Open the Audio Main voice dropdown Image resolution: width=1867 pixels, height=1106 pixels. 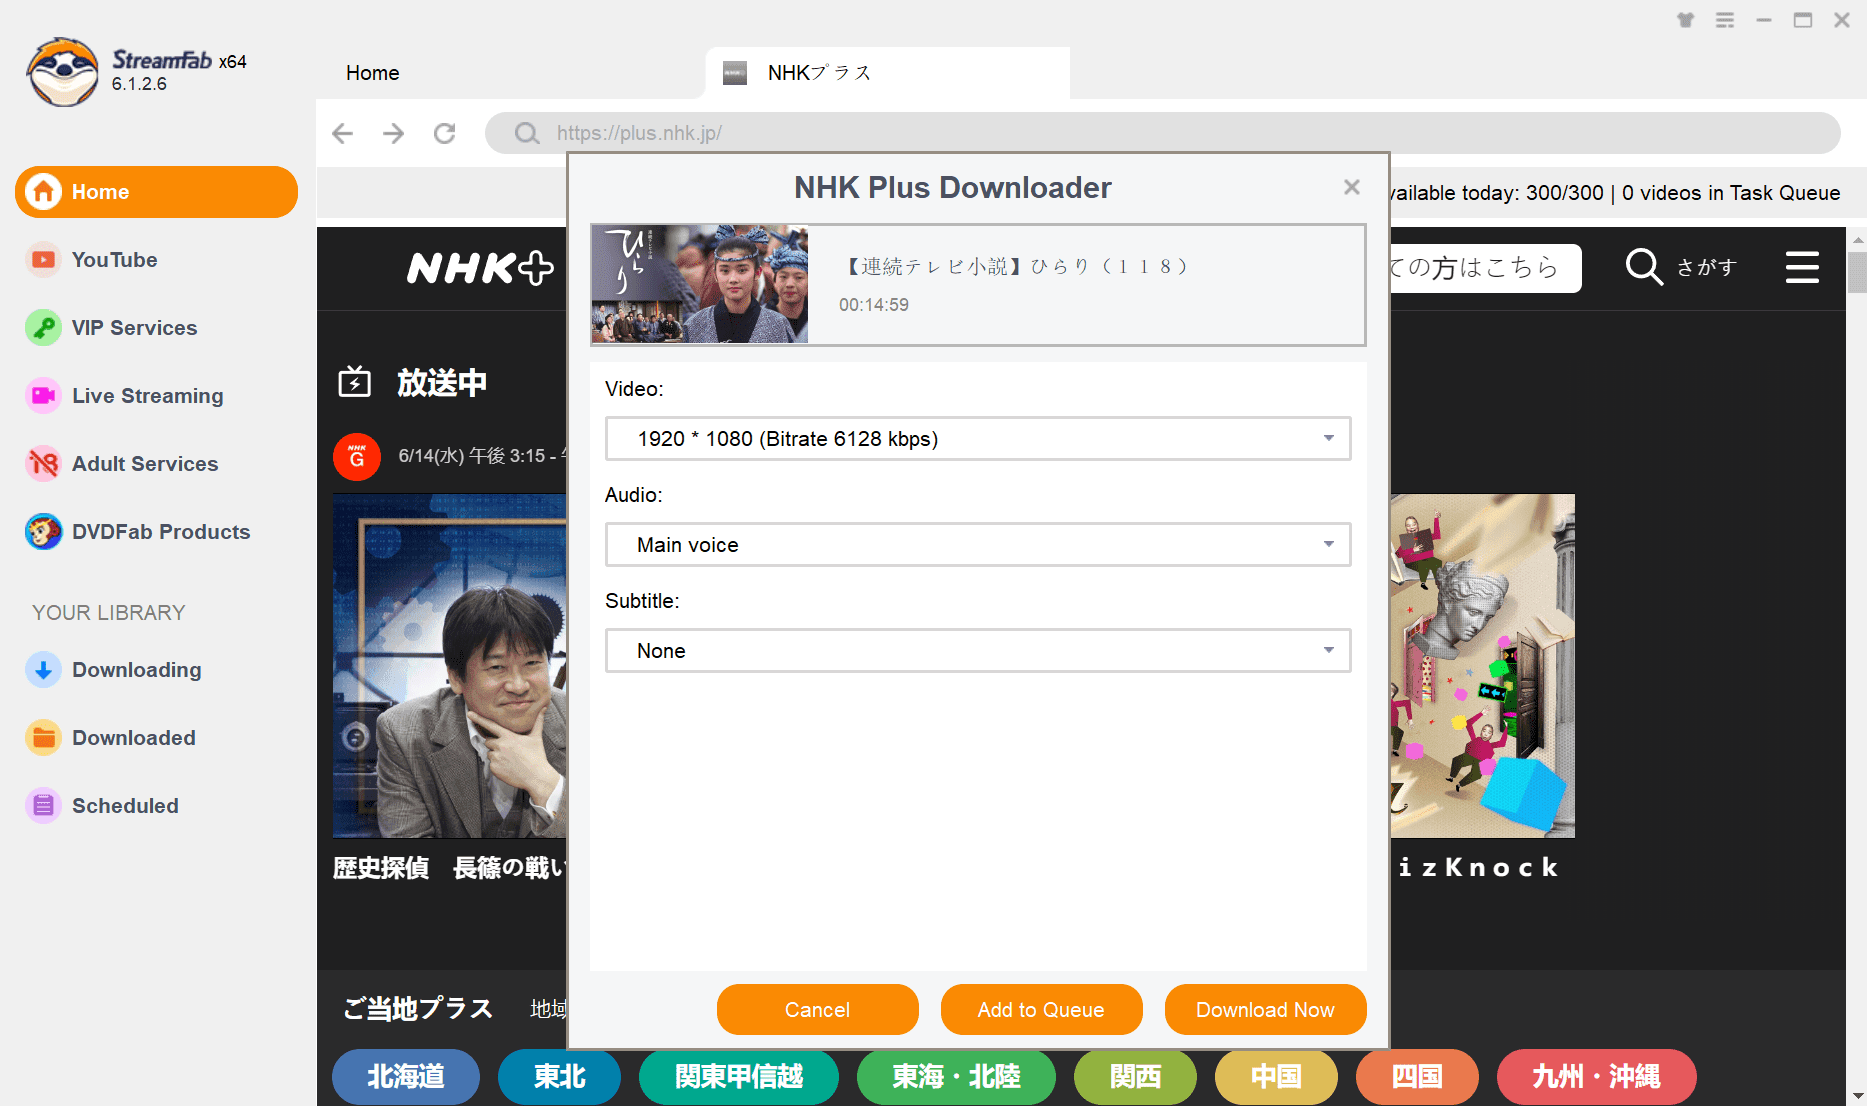click(978, 545)
